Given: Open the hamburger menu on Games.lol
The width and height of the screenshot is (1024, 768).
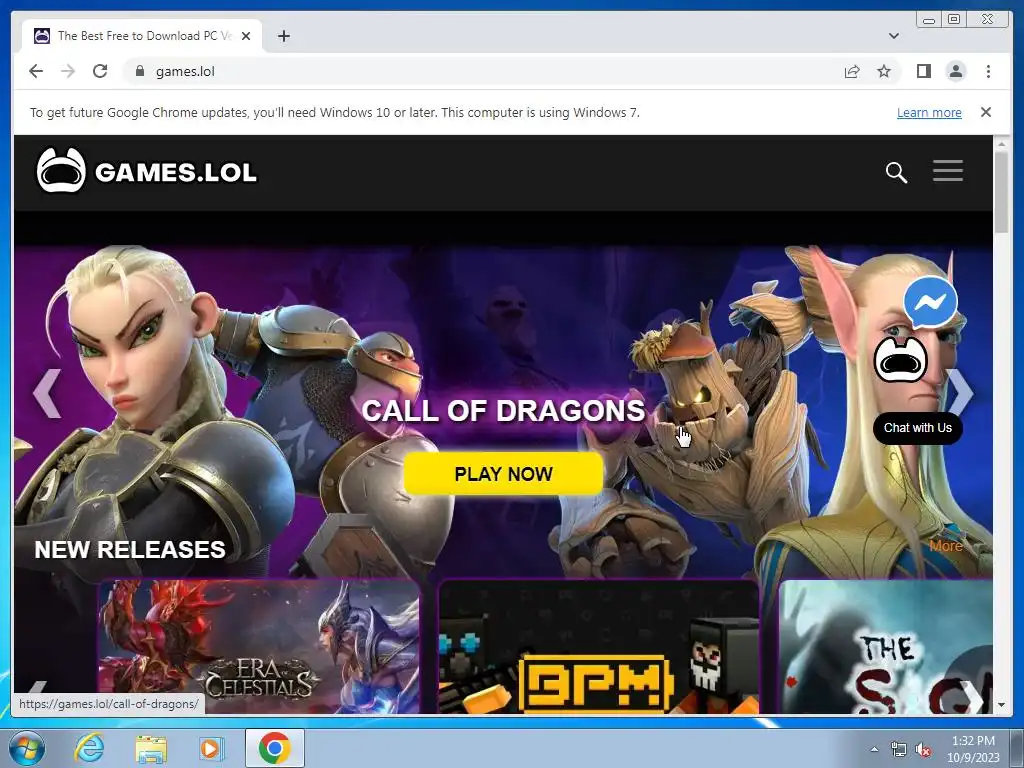Looking at the screenshot, I should pos(948,170).
